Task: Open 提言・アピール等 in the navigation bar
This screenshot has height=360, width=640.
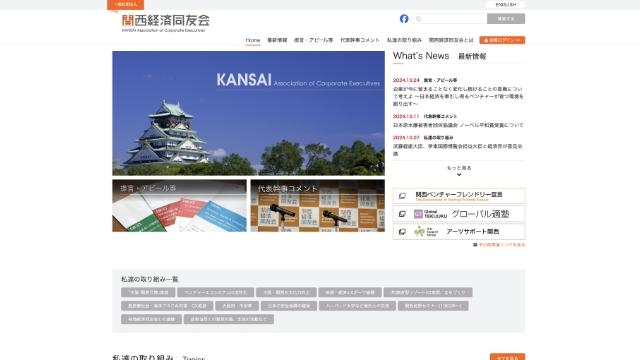Action: (x=313, y=40)
